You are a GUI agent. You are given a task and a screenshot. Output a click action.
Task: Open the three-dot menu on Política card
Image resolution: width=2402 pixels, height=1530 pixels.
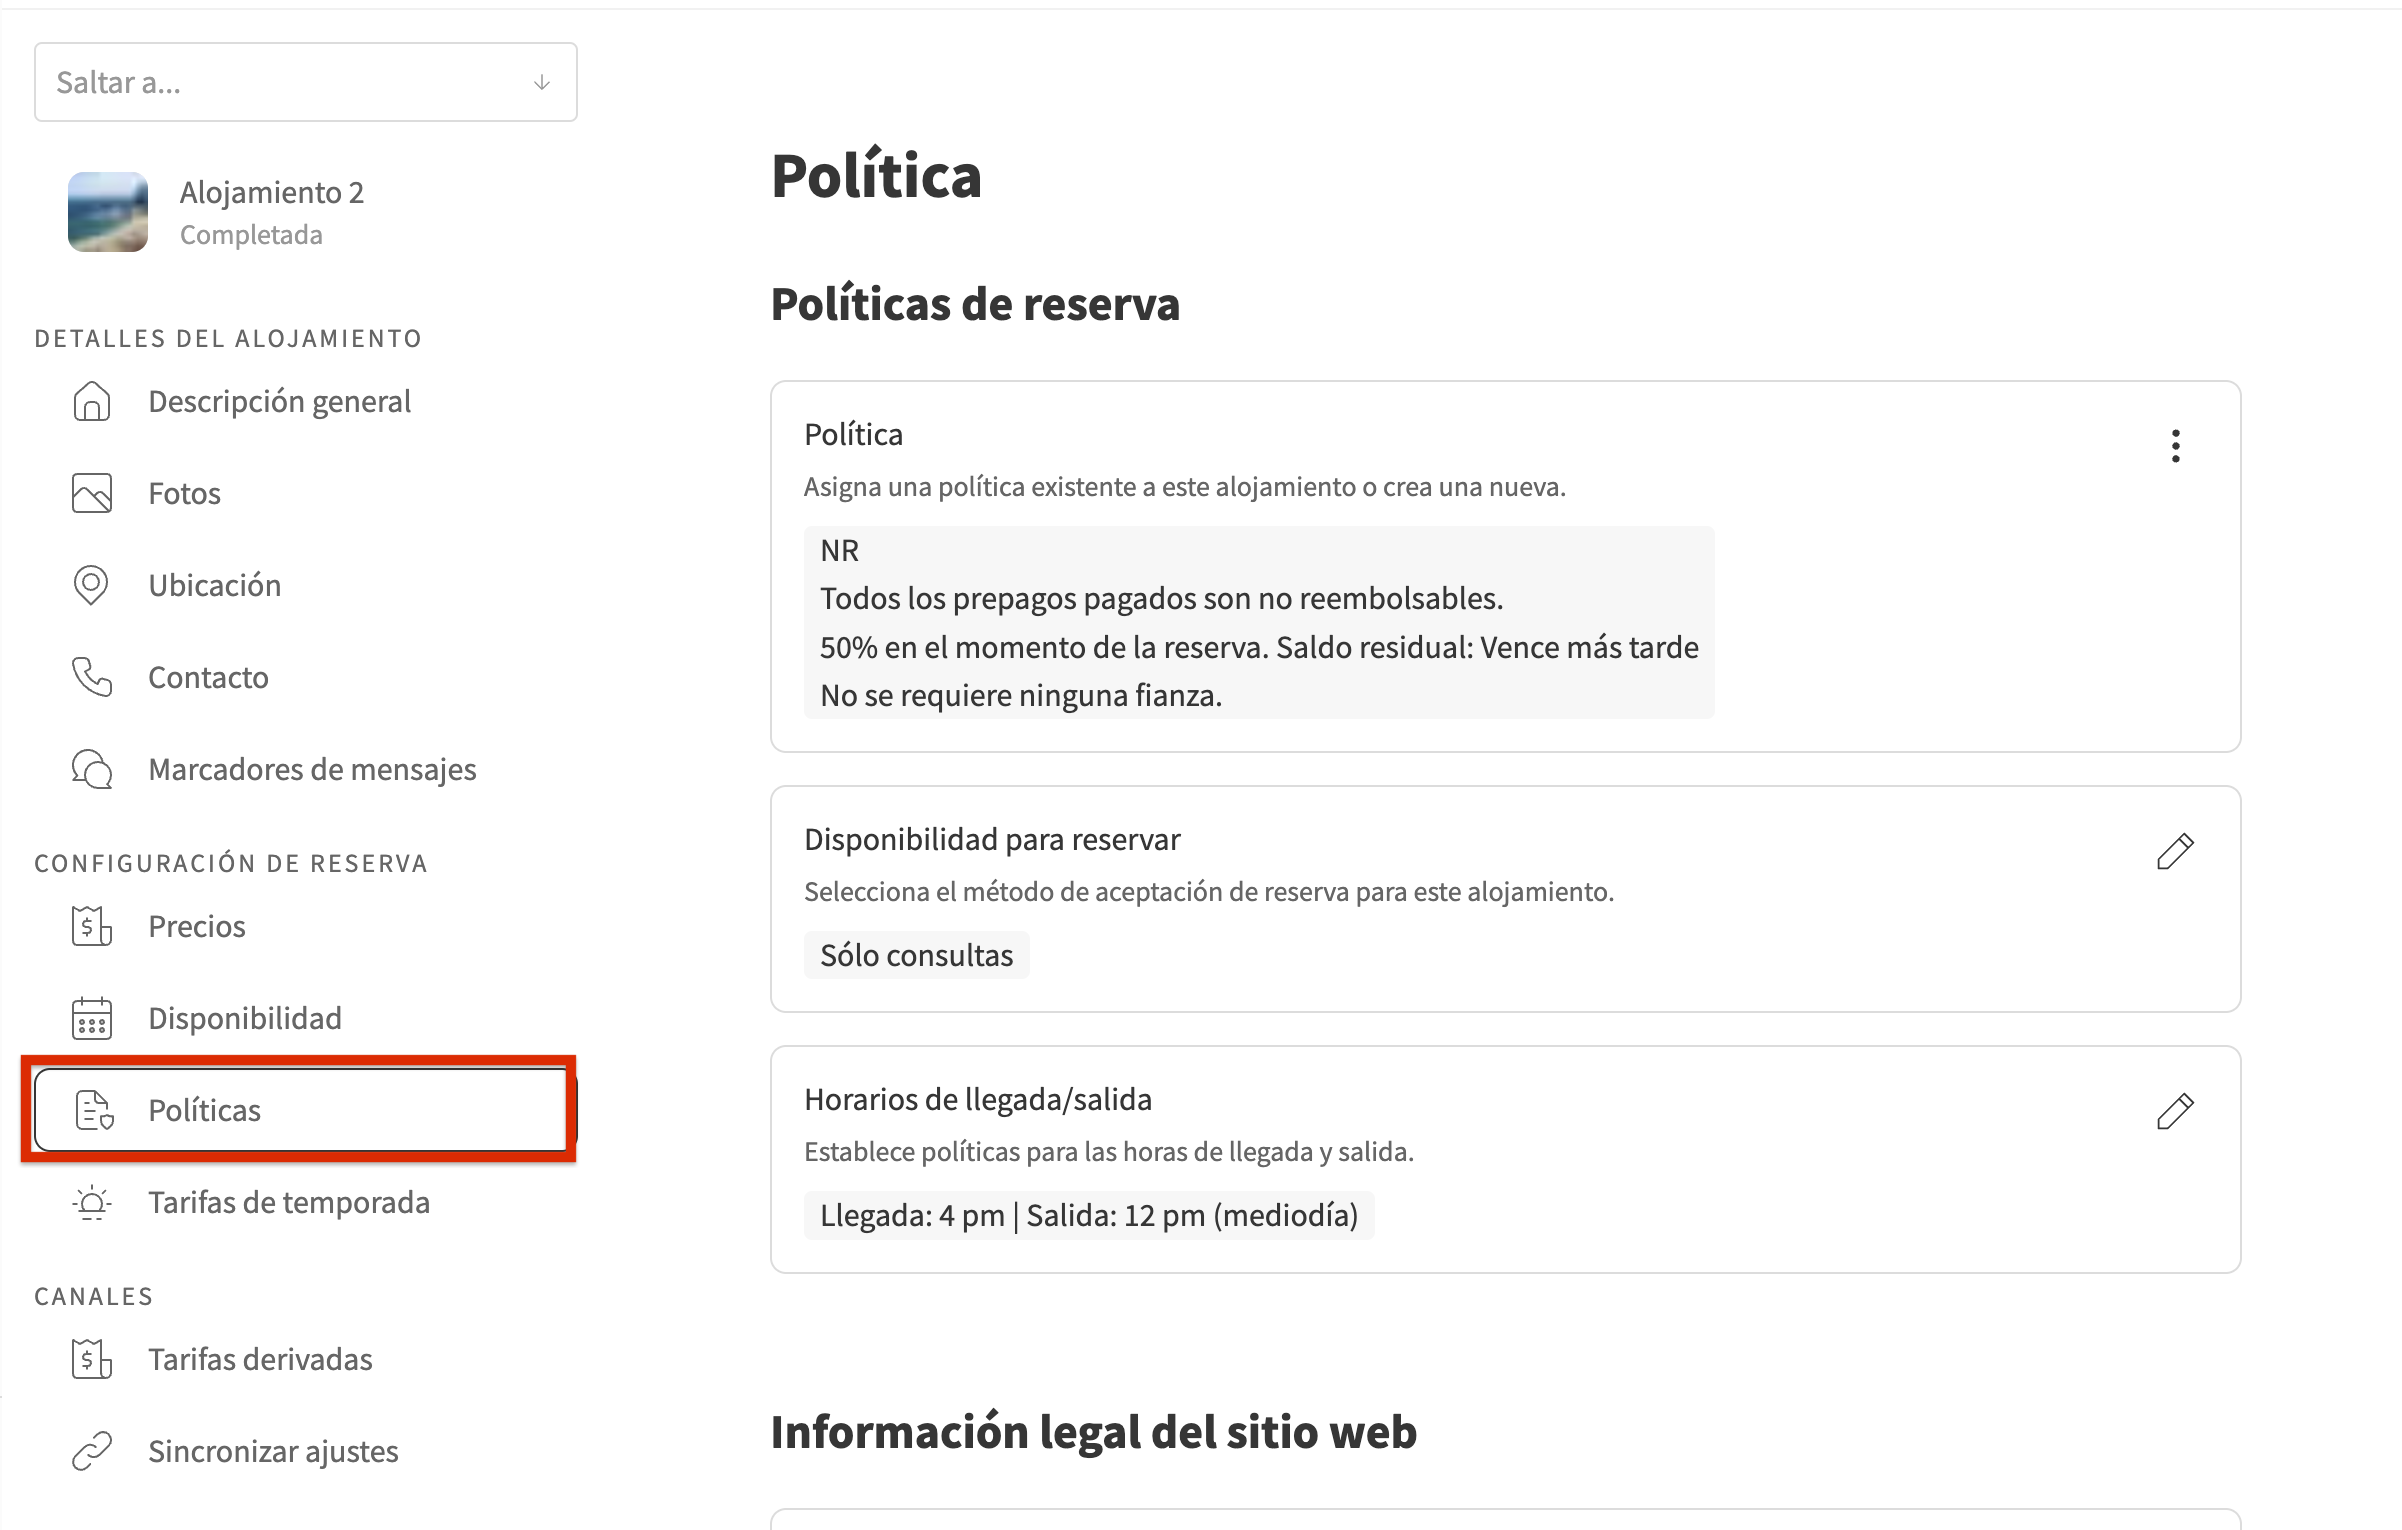tap(2175, 446)
